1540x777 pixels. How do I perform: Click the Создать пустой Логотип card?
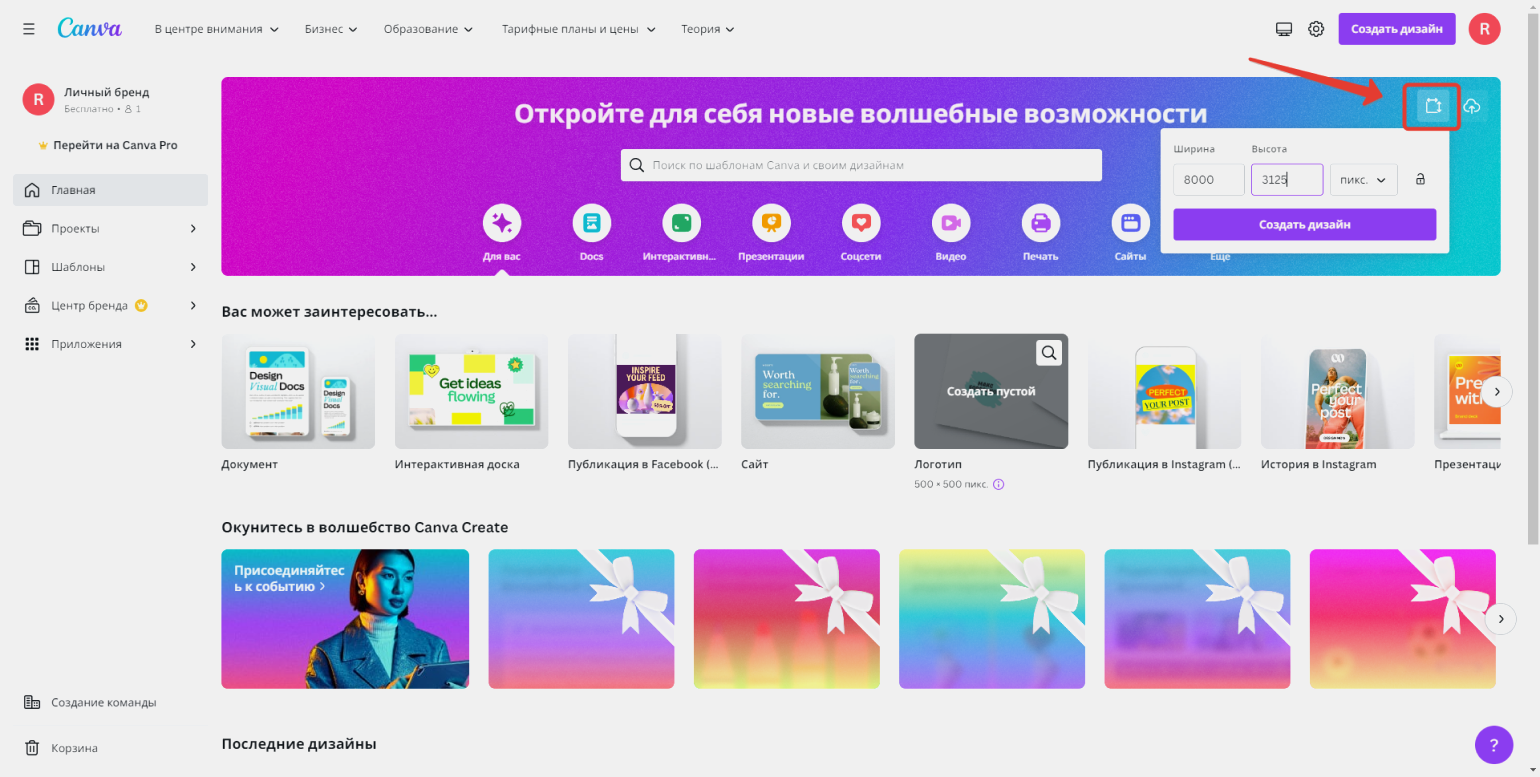(991, 391)
